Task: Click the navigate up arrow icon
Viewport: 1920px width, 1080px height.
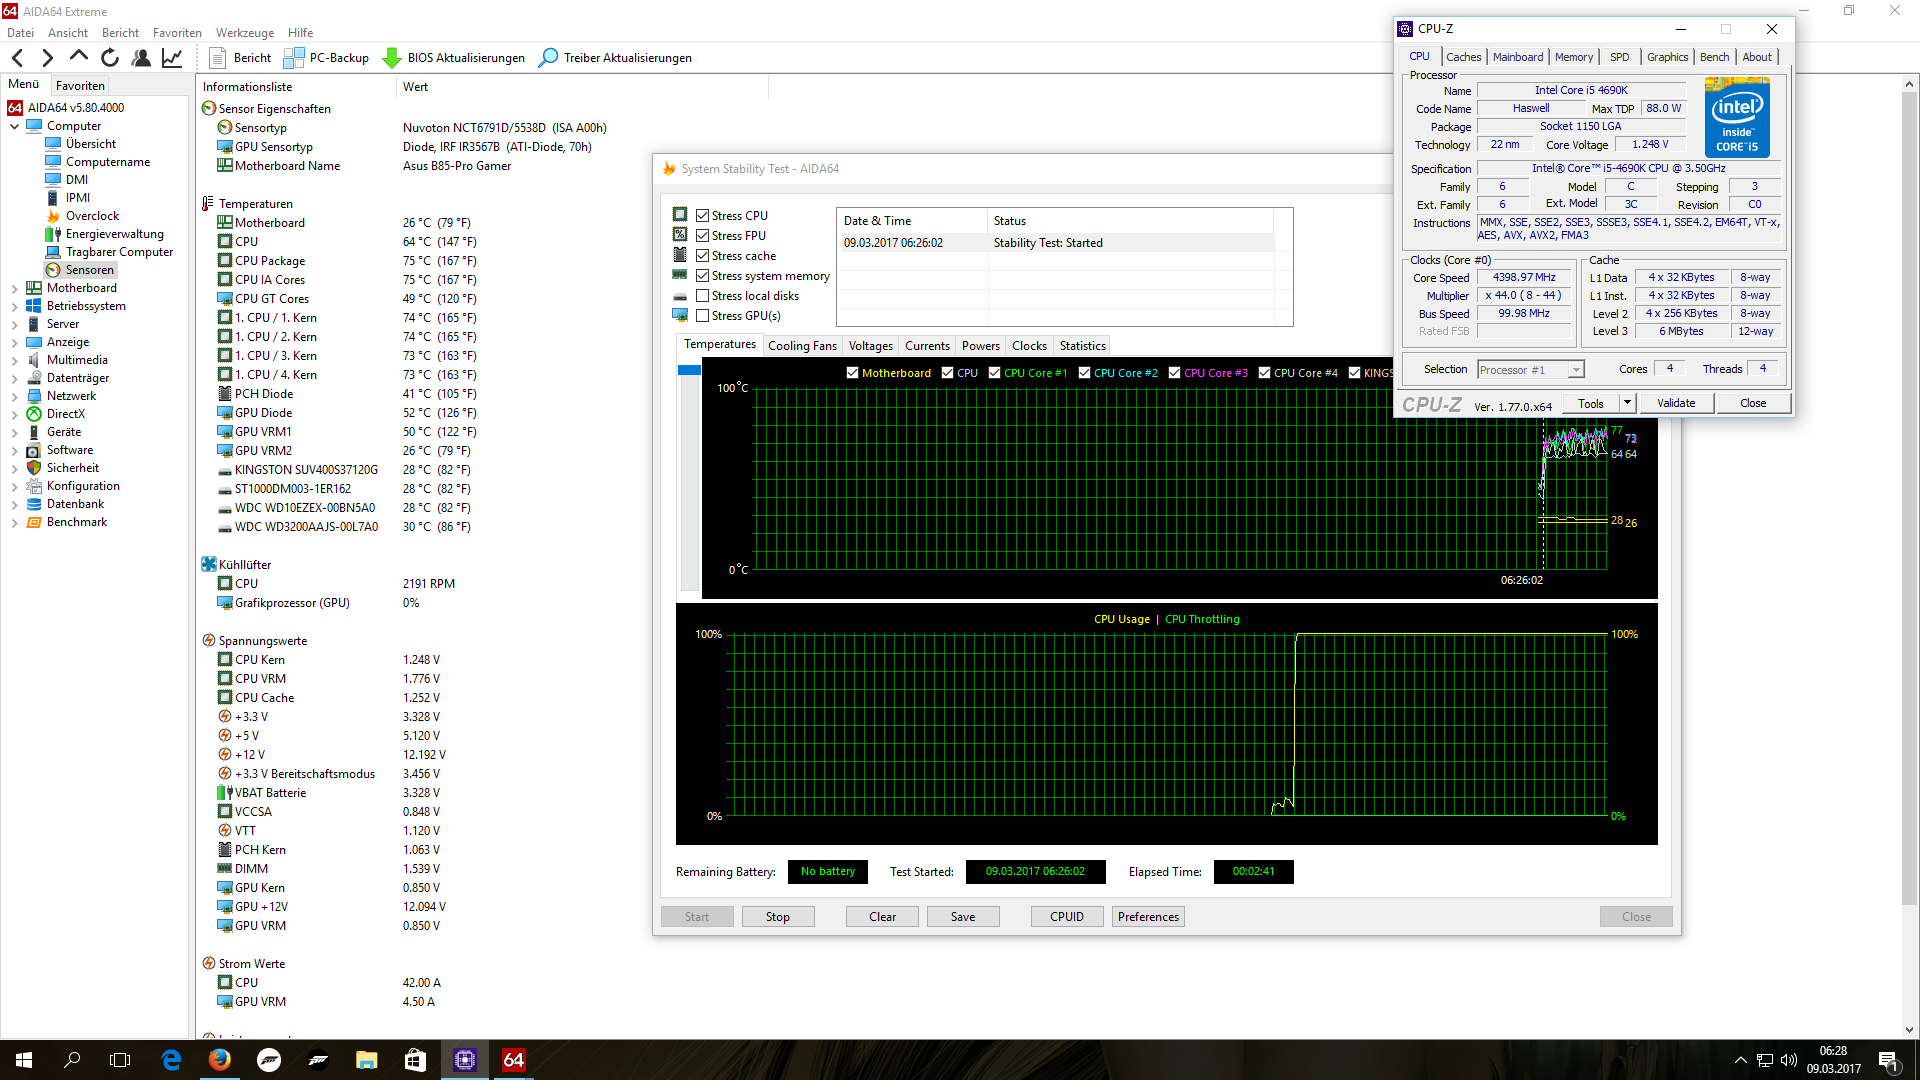Action: click(x=79, y=57)
